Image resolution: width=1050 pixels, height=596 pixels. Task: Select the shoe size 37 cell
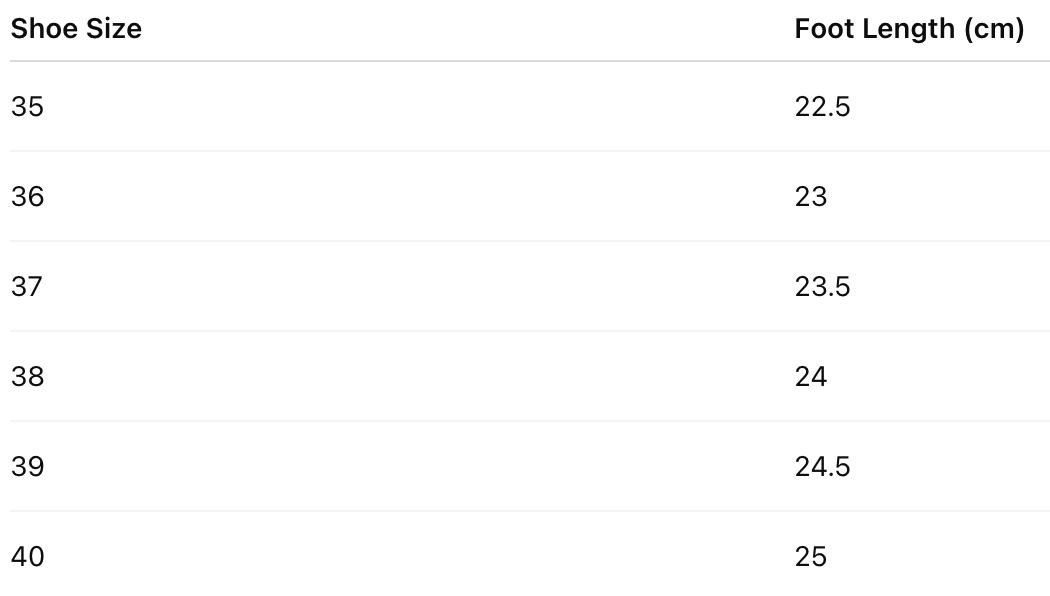(28, 287)
